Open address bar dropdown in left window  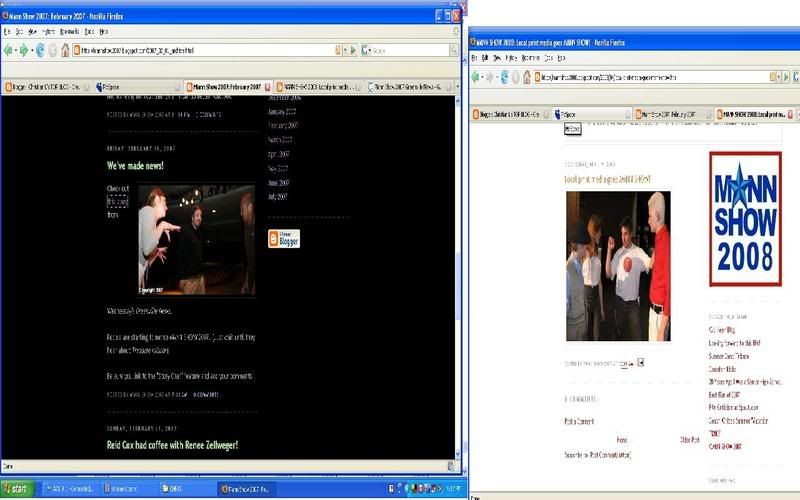tap(345, 50)
